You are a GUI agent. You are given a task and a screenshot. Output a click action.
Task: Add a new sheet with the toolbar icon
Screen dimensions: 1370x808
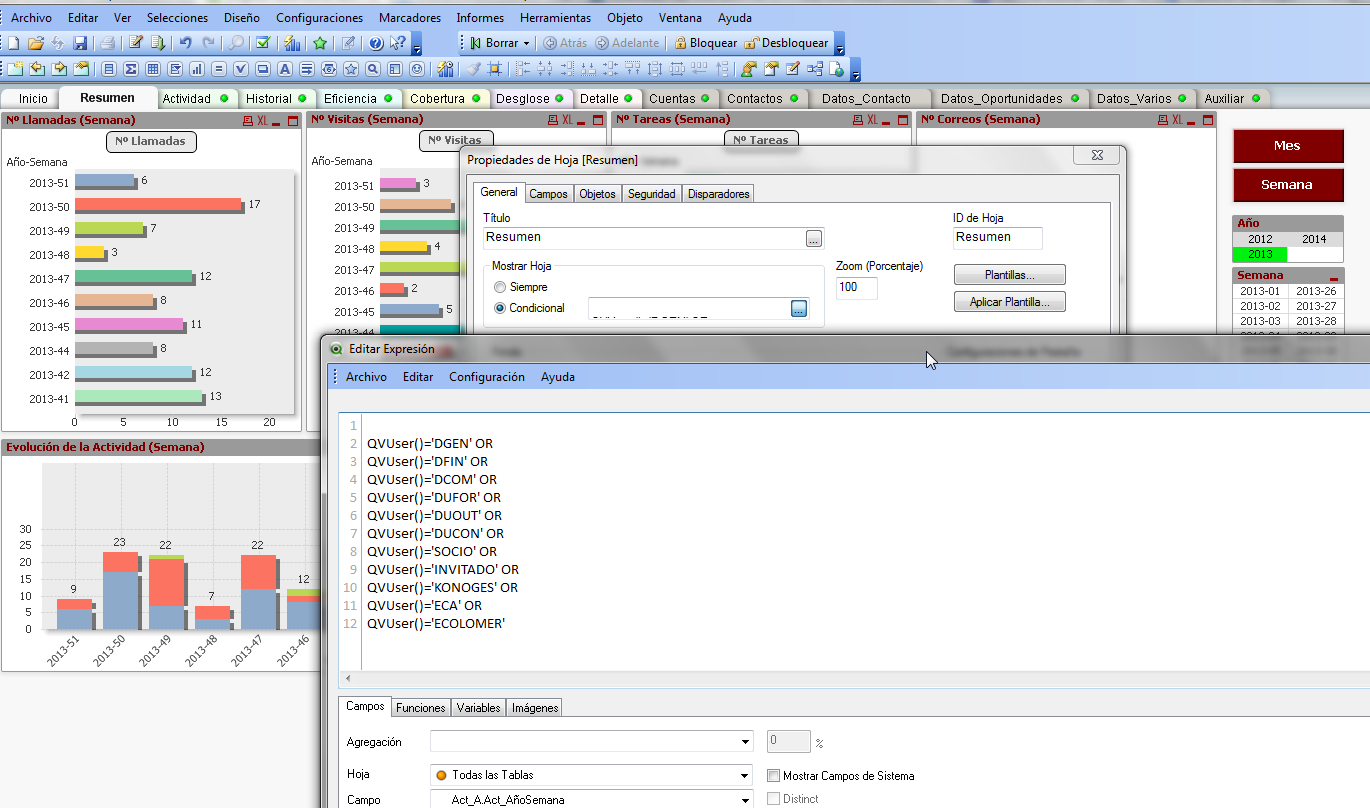click(14, 69)
